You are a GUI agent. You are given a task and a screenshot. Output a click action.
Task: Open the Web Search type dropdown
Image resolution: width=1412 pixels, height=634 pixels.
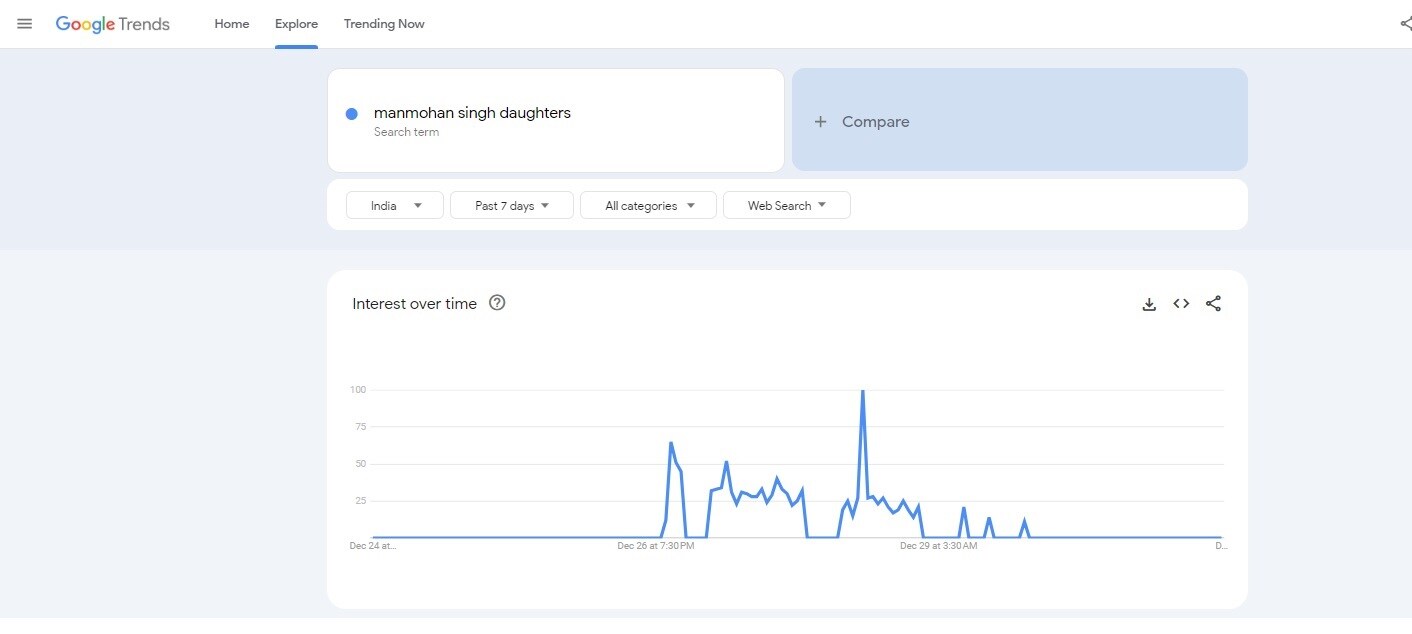tap(786, 206)
